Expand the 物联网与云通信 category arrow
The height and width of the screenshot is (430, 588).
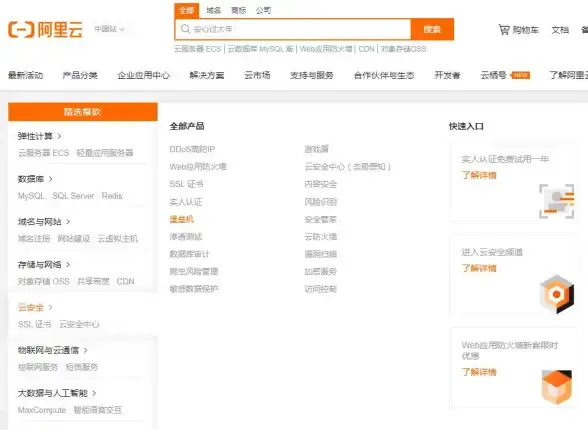point(86,350)
